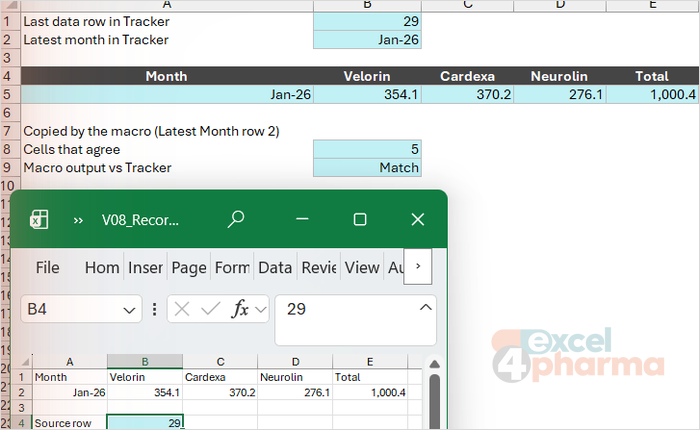Select the cell showing 370.2 in the small window
Screen dimensions: 700x430
(220, 392)
